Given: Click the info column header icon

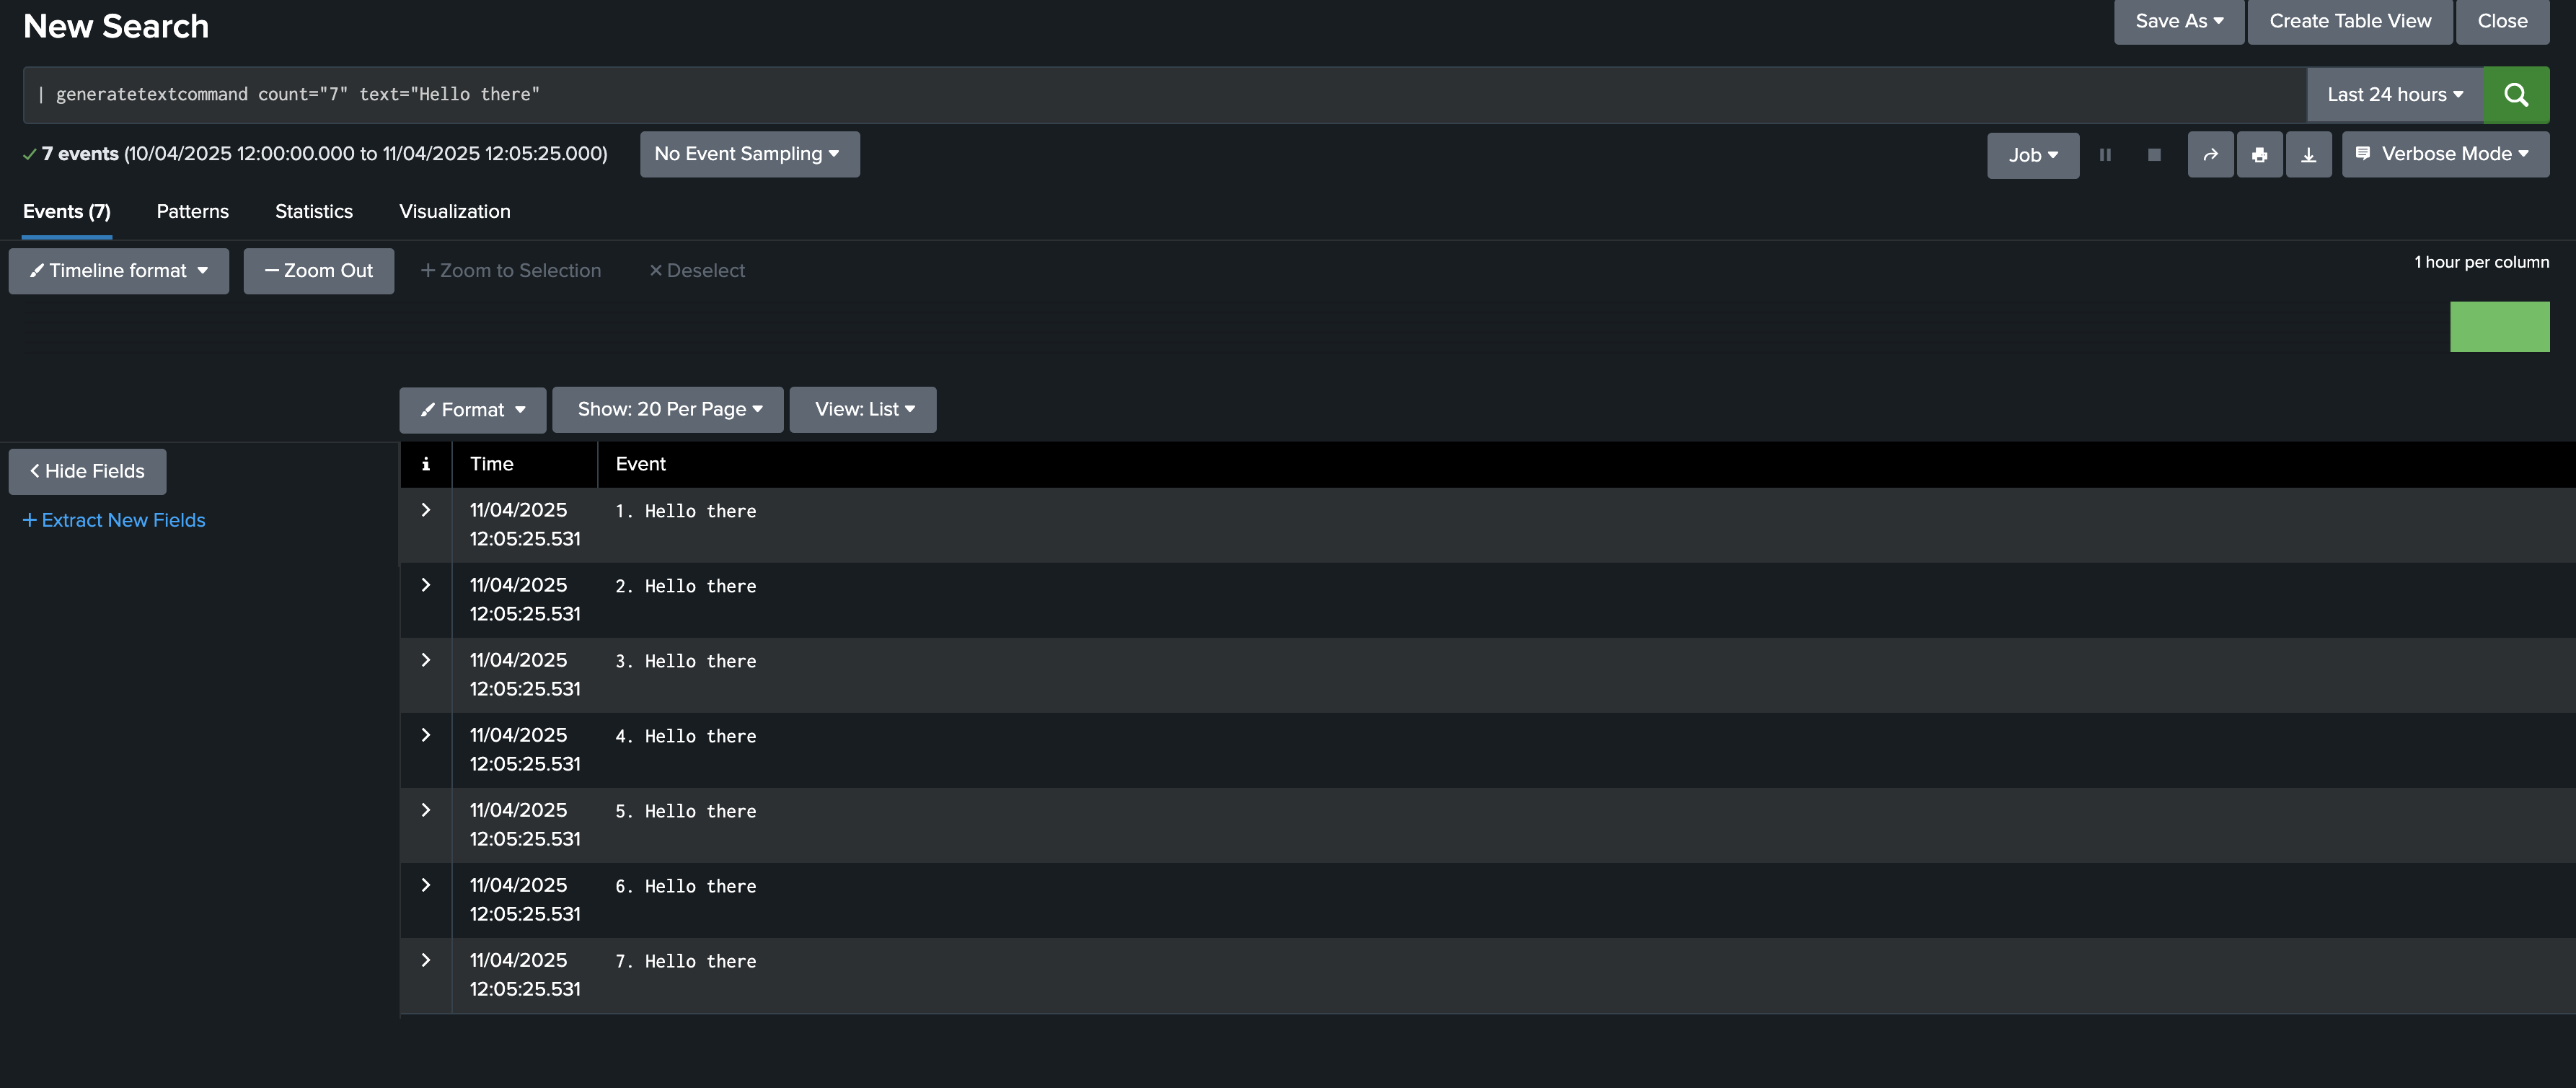Looking at the screenshot, I should [x=425, y=464].
